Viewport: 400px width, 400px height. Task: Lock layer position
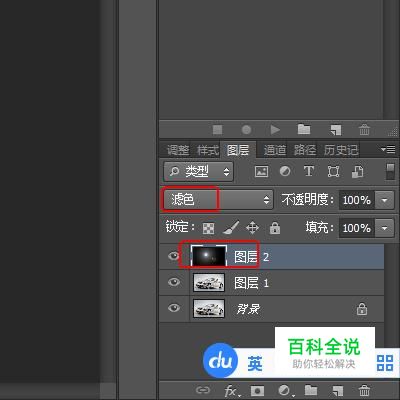tap(252, 228)
